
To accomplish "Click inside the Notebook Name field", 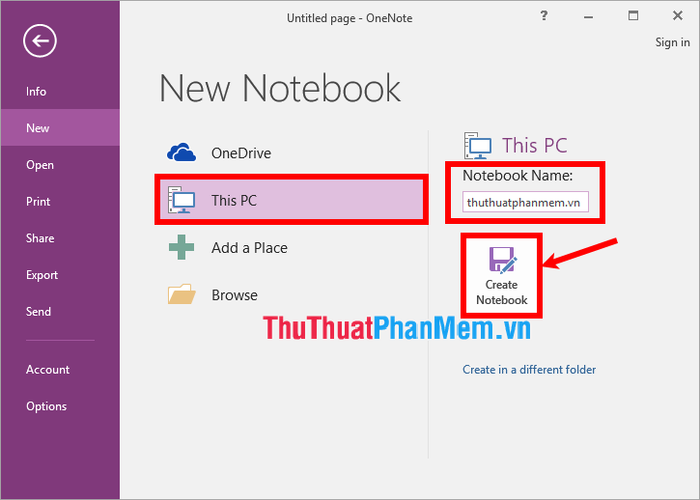I will pyautogui.click(x=525, y=202).
